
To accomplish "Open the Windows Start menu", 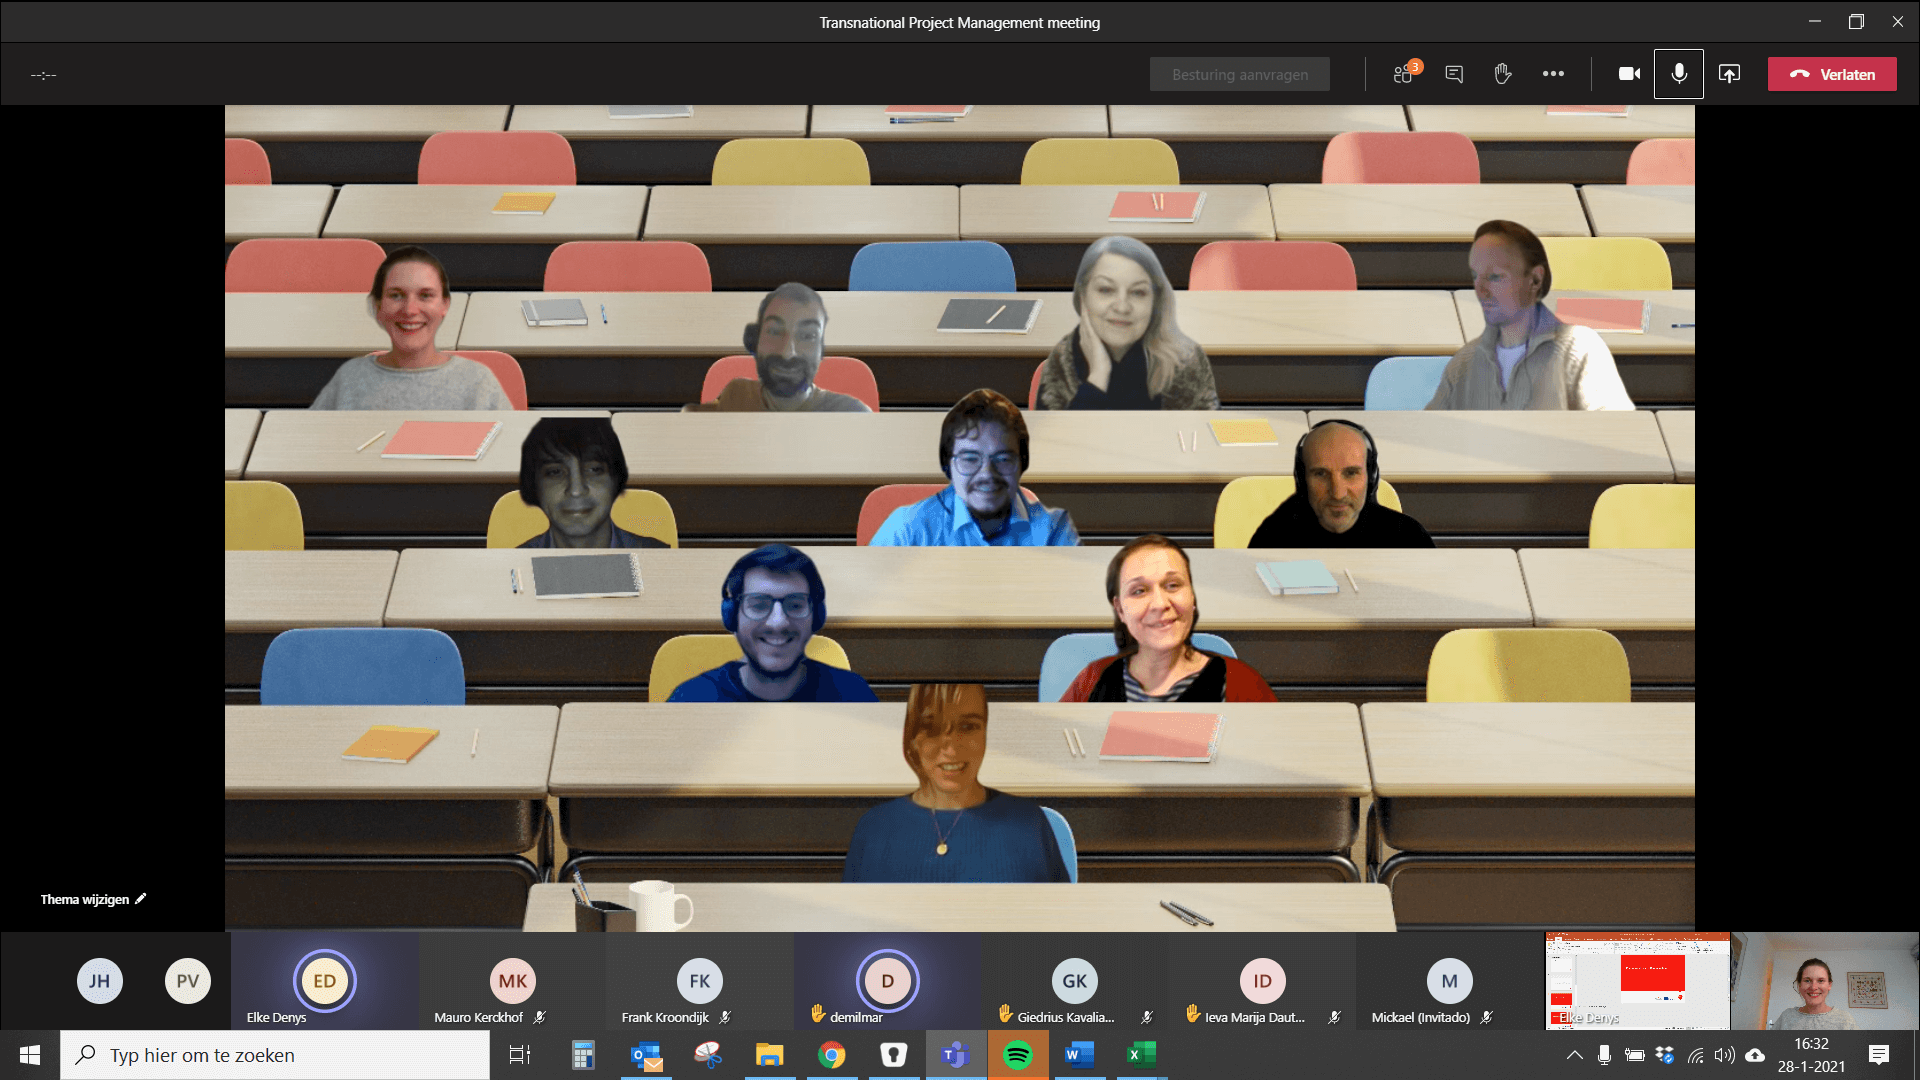I will (30, 1055).
